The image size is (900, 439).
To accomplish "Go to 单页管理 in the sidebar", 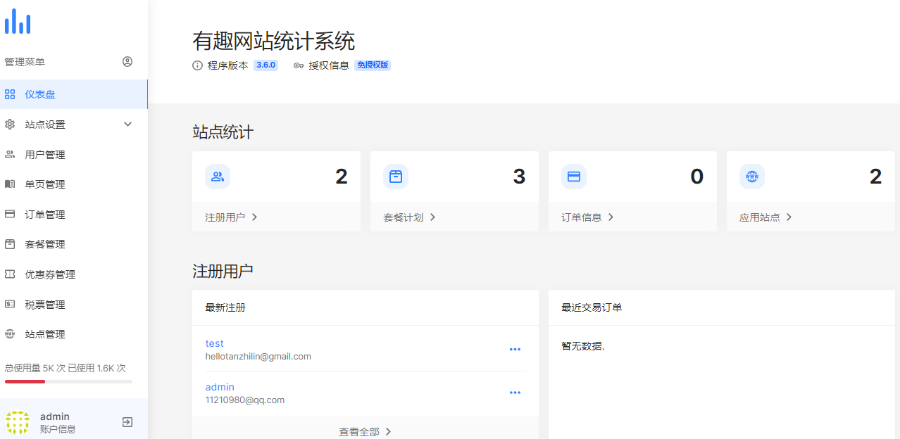I will tap(73, 184).
